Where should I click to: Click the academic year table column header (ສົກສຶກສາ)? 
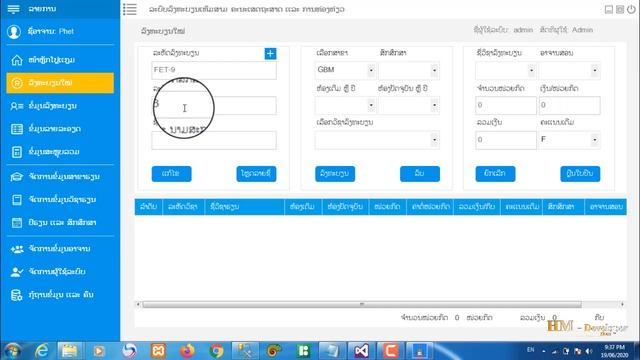tap(563, 207)
